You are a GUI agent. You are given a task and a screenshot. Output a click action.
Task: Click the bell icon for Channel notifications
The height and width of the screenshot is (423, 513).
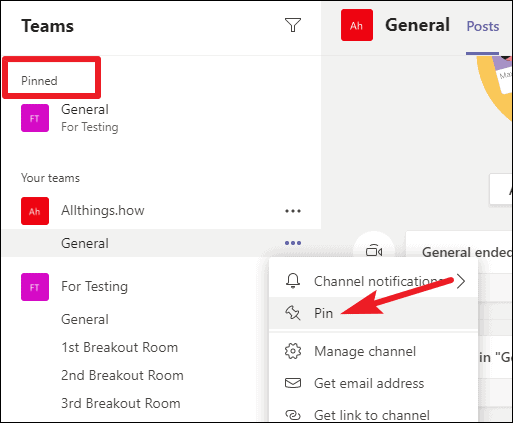click(x=293, y=281)
